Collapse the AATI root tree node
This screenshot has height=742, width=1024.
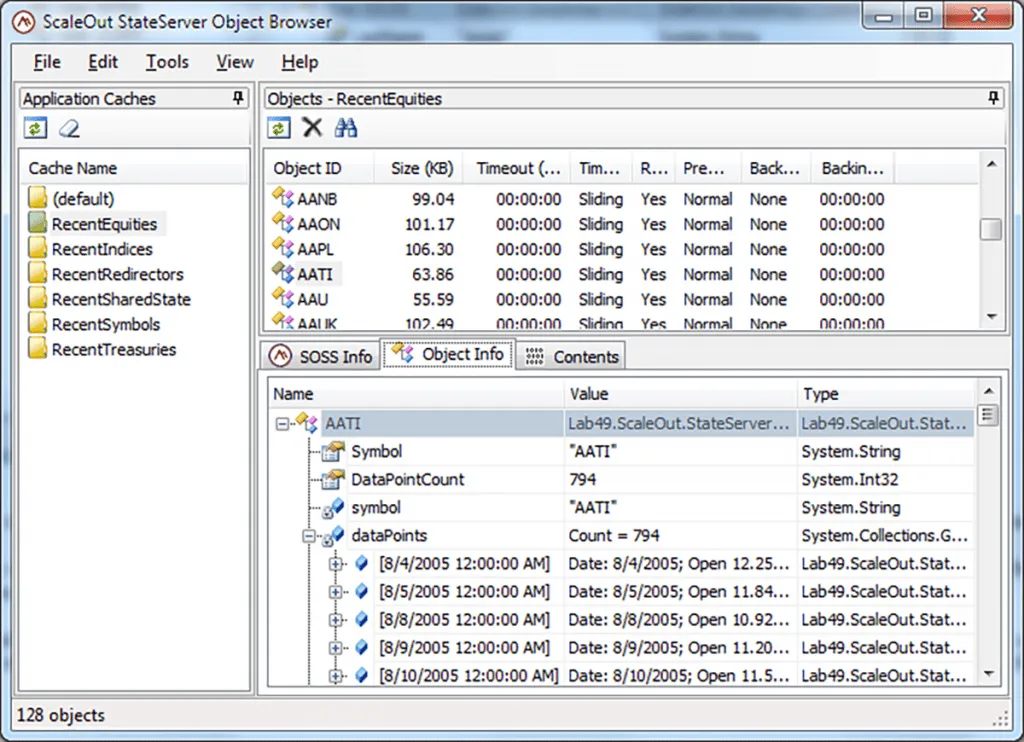pyautogui.click(x=281, y=425)
